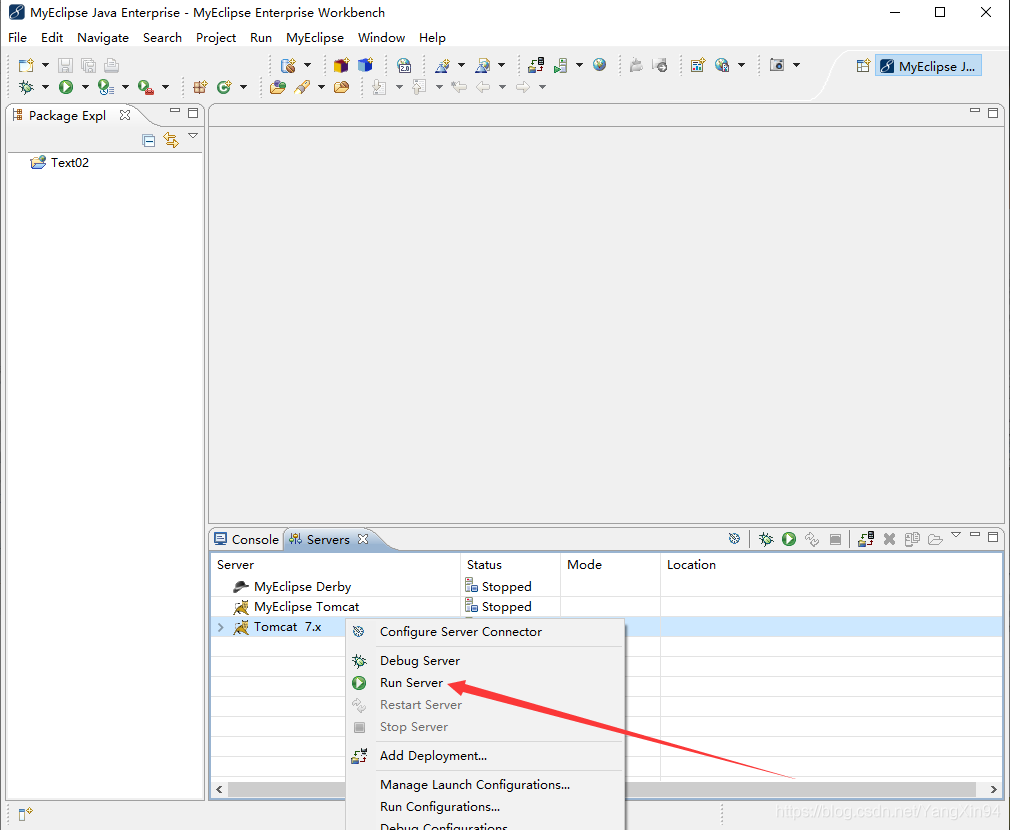
Task: Click the new report chart icon in toolbar
Action: 698,65
